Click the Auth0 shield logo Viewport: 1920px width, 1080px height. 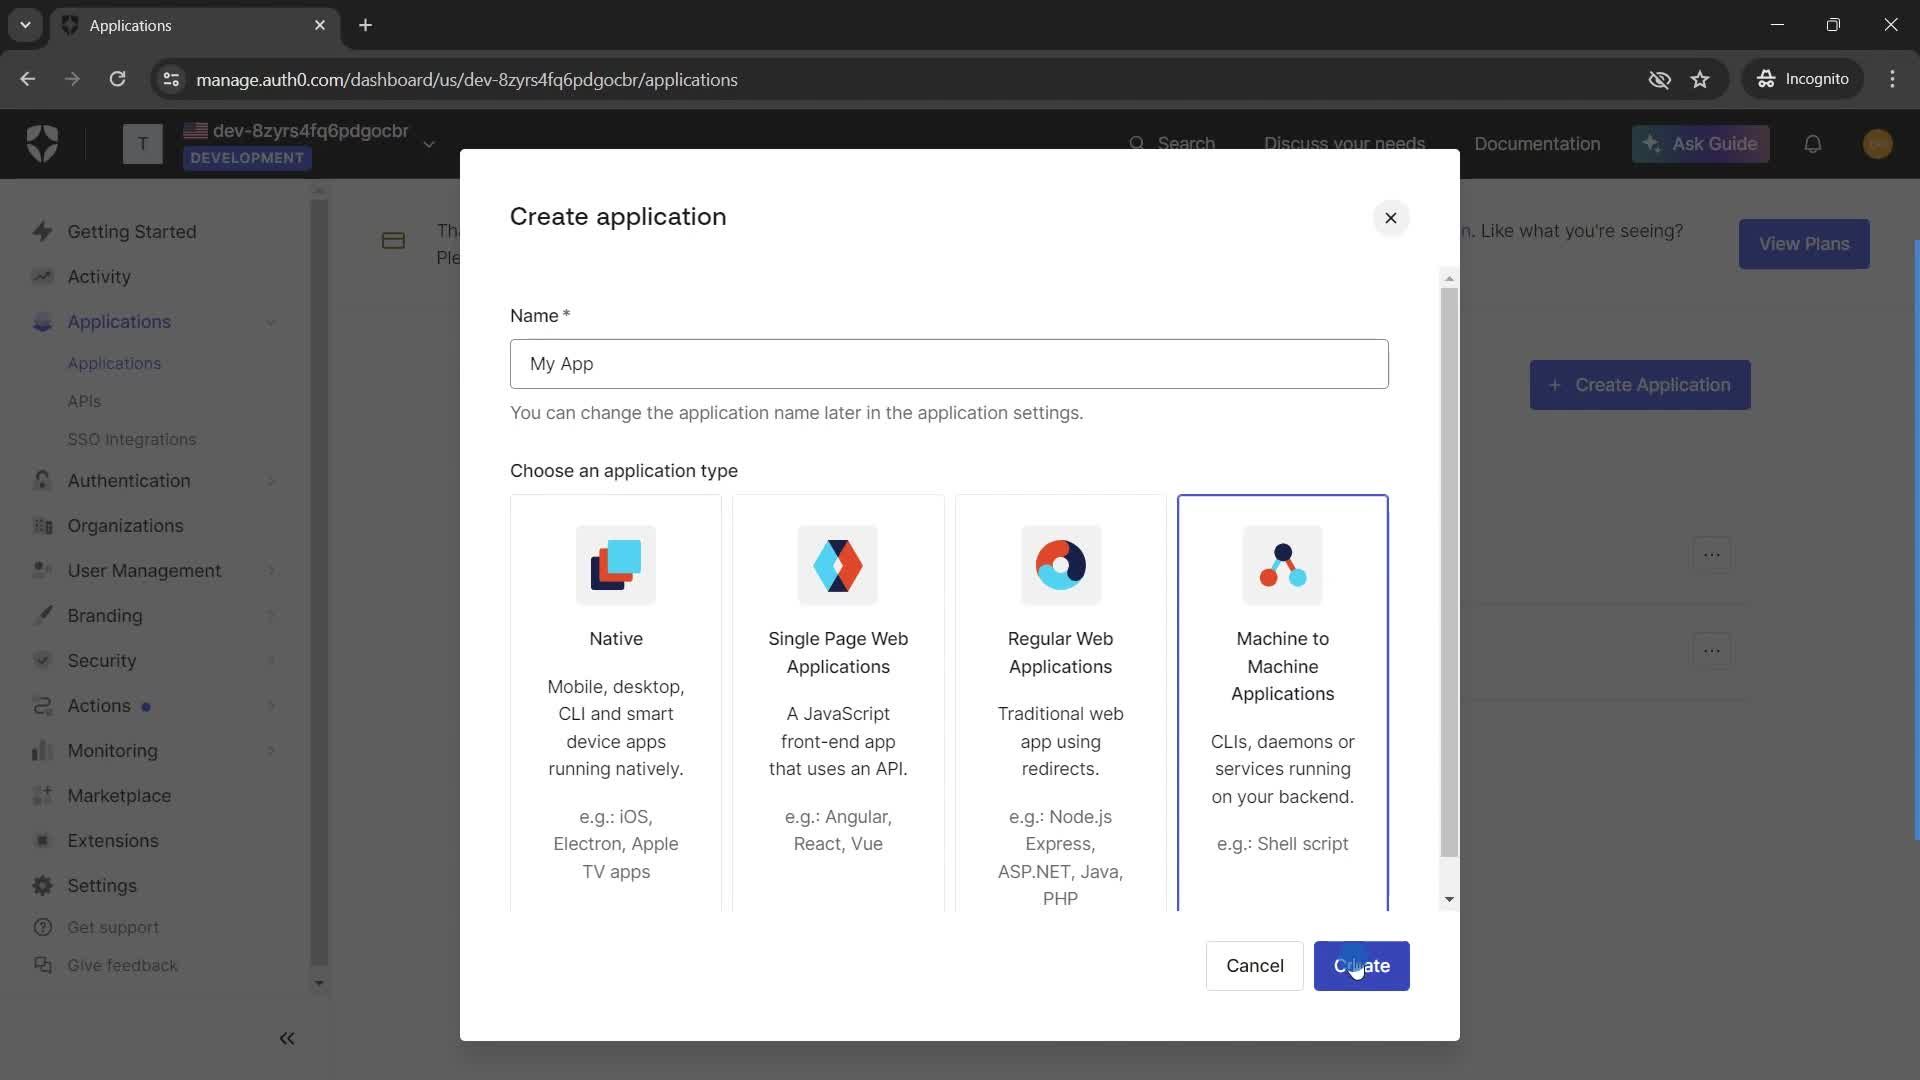pyautogui.click(x=42, y=144)
